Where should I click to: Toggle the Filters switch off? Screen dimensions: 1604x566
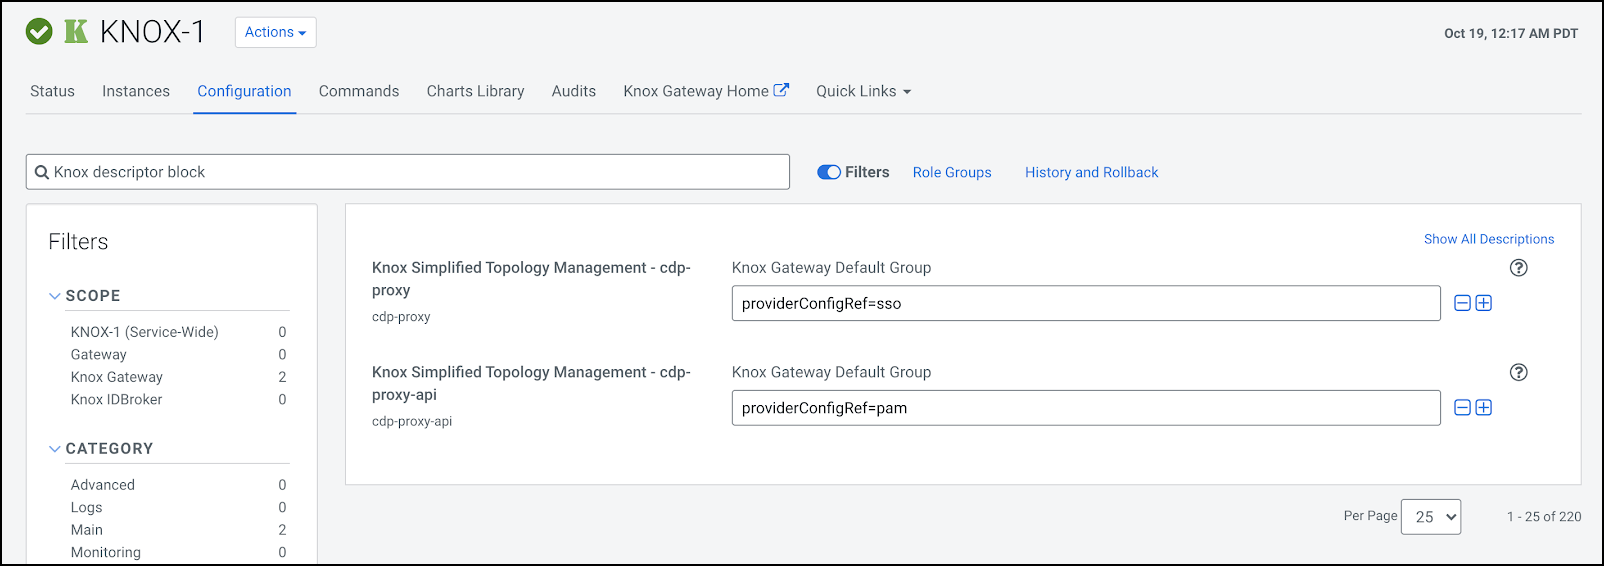(x=829, y=172)
